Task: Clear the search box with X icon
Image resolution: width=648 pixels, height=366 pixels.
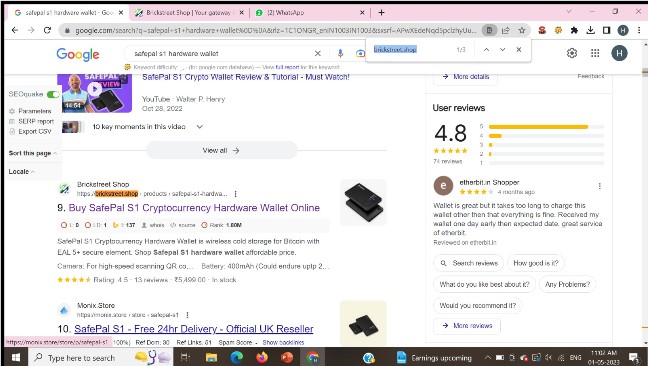Action: pos(317,53)
